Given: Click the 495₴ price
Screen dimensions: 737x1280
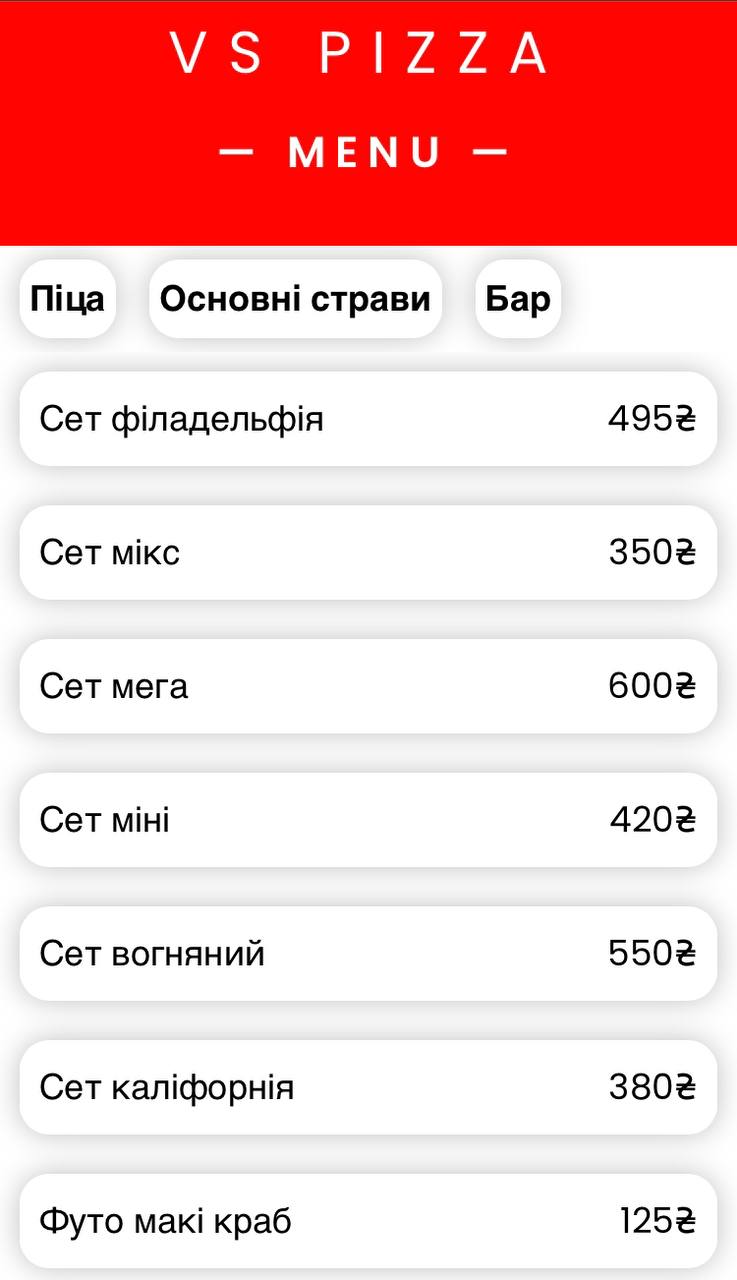Looking at the screenshot, I should pyautogui.click(x=651, y=419).
